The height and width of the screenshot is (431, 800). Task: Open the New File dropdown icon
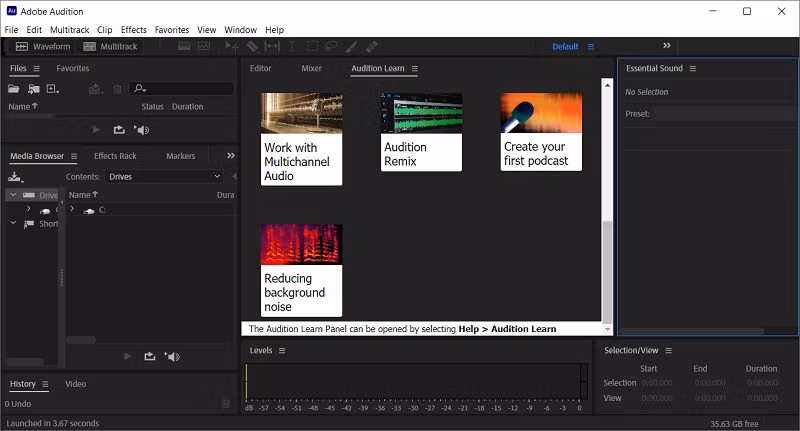pos(53,89)
